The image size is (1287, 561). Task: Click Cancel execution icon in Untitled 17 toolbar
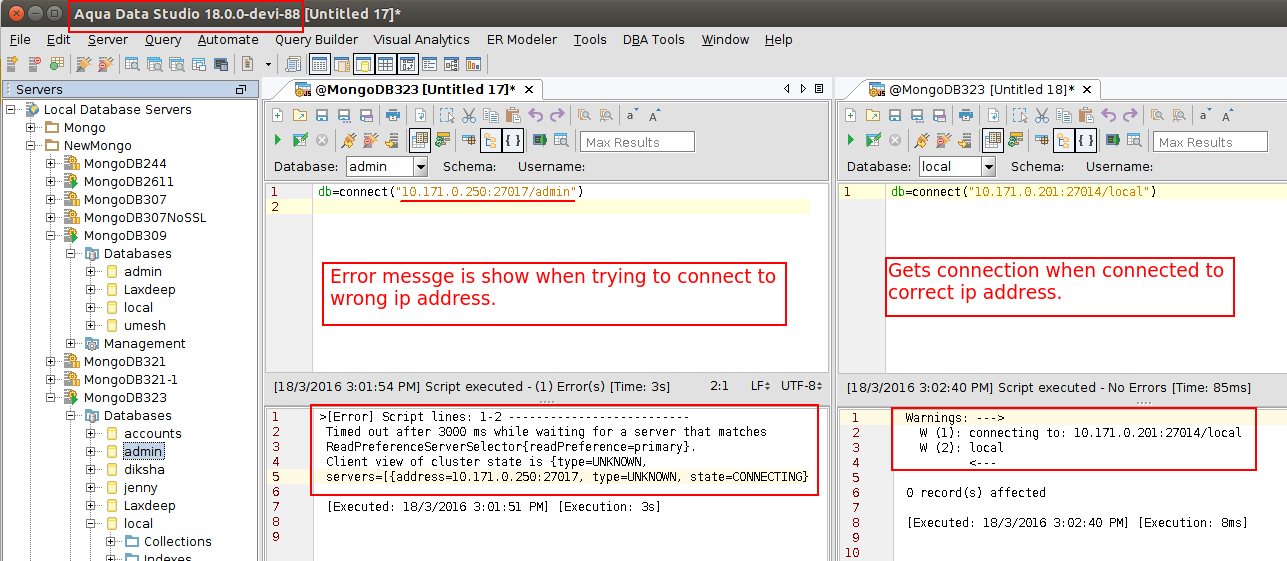pos(322,140)
